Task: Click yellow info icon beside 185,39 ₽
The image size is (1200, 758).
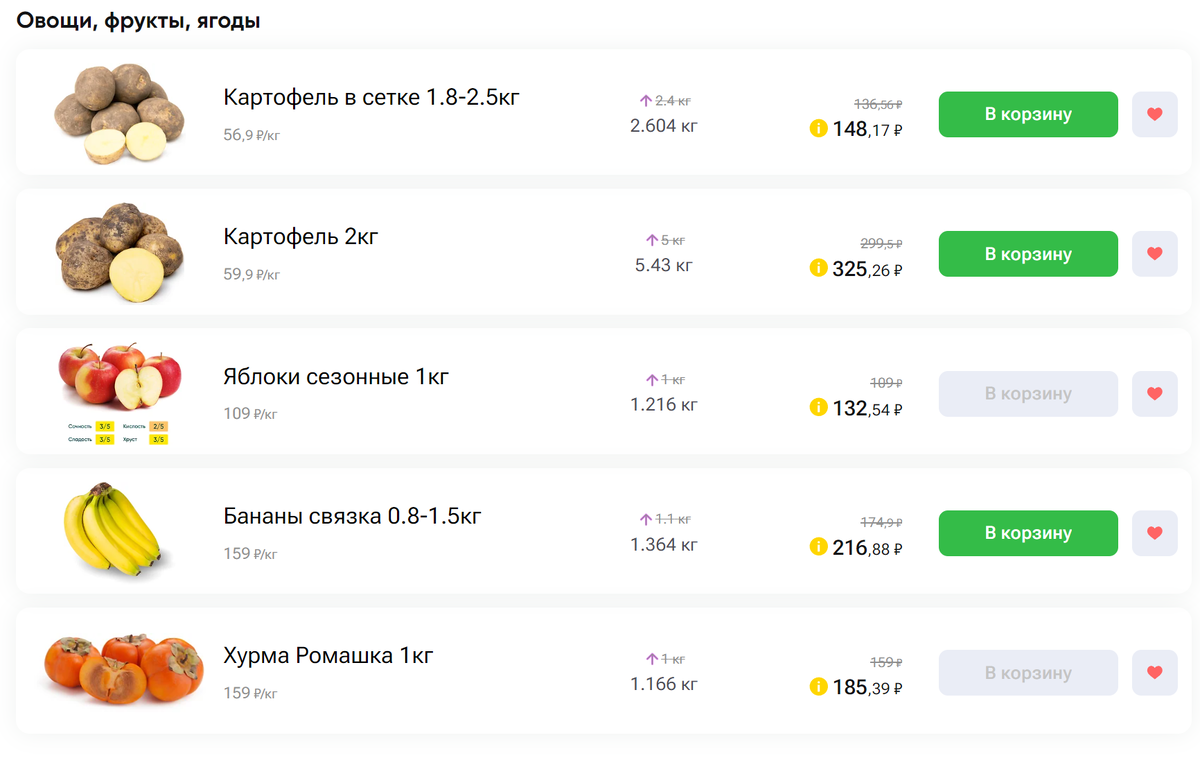Action: click(818, 687)
